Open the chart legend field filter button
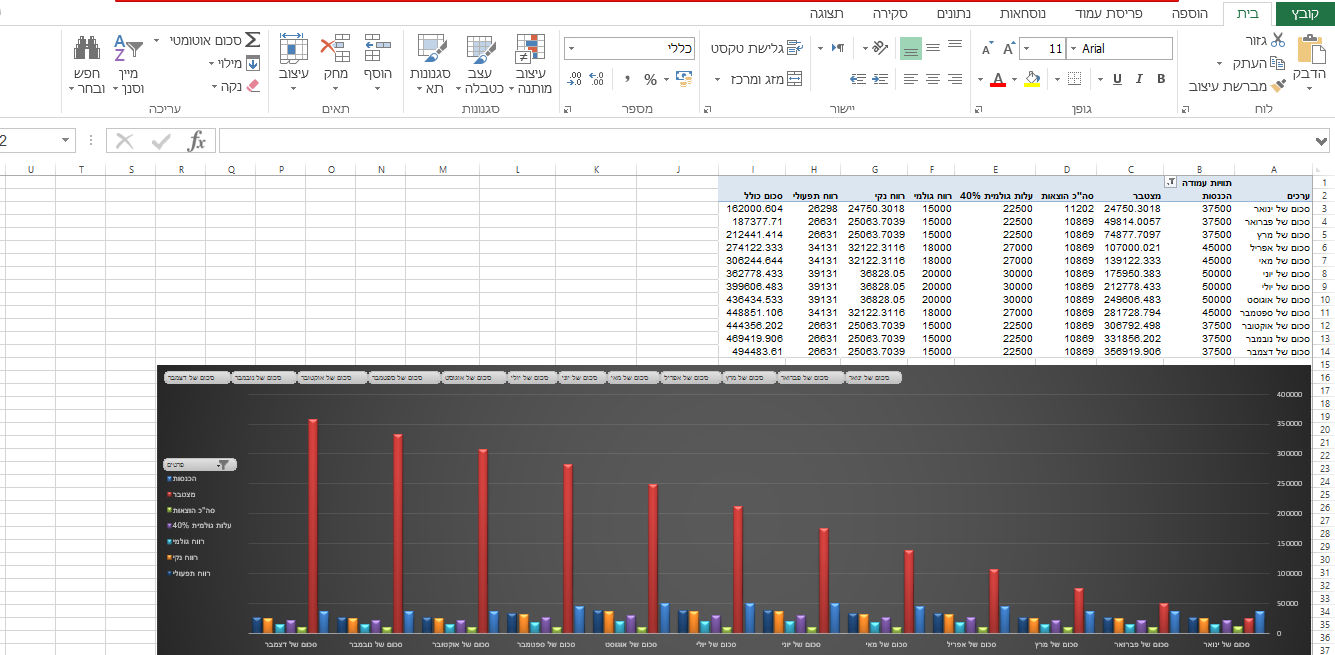 [198, 464]
